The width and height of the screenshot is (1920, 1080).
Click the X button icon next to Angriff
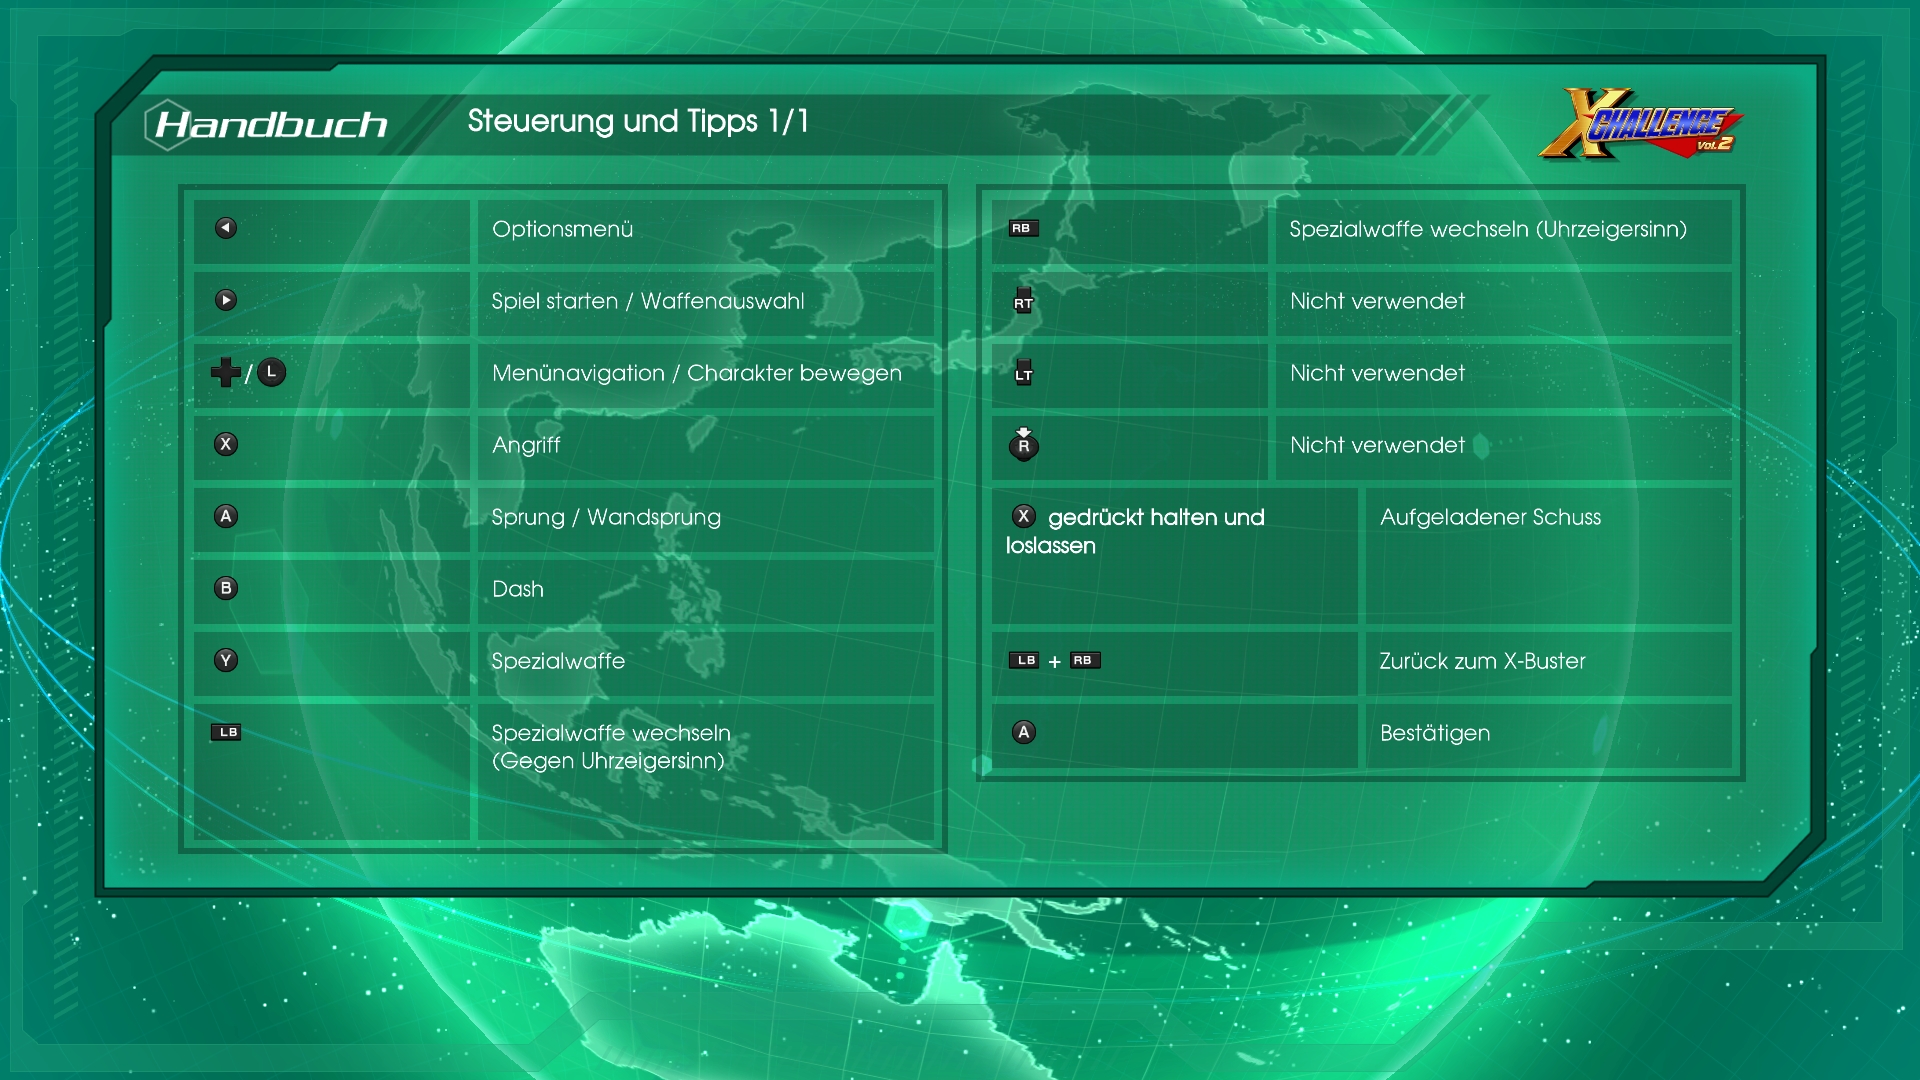click(226, 444)
